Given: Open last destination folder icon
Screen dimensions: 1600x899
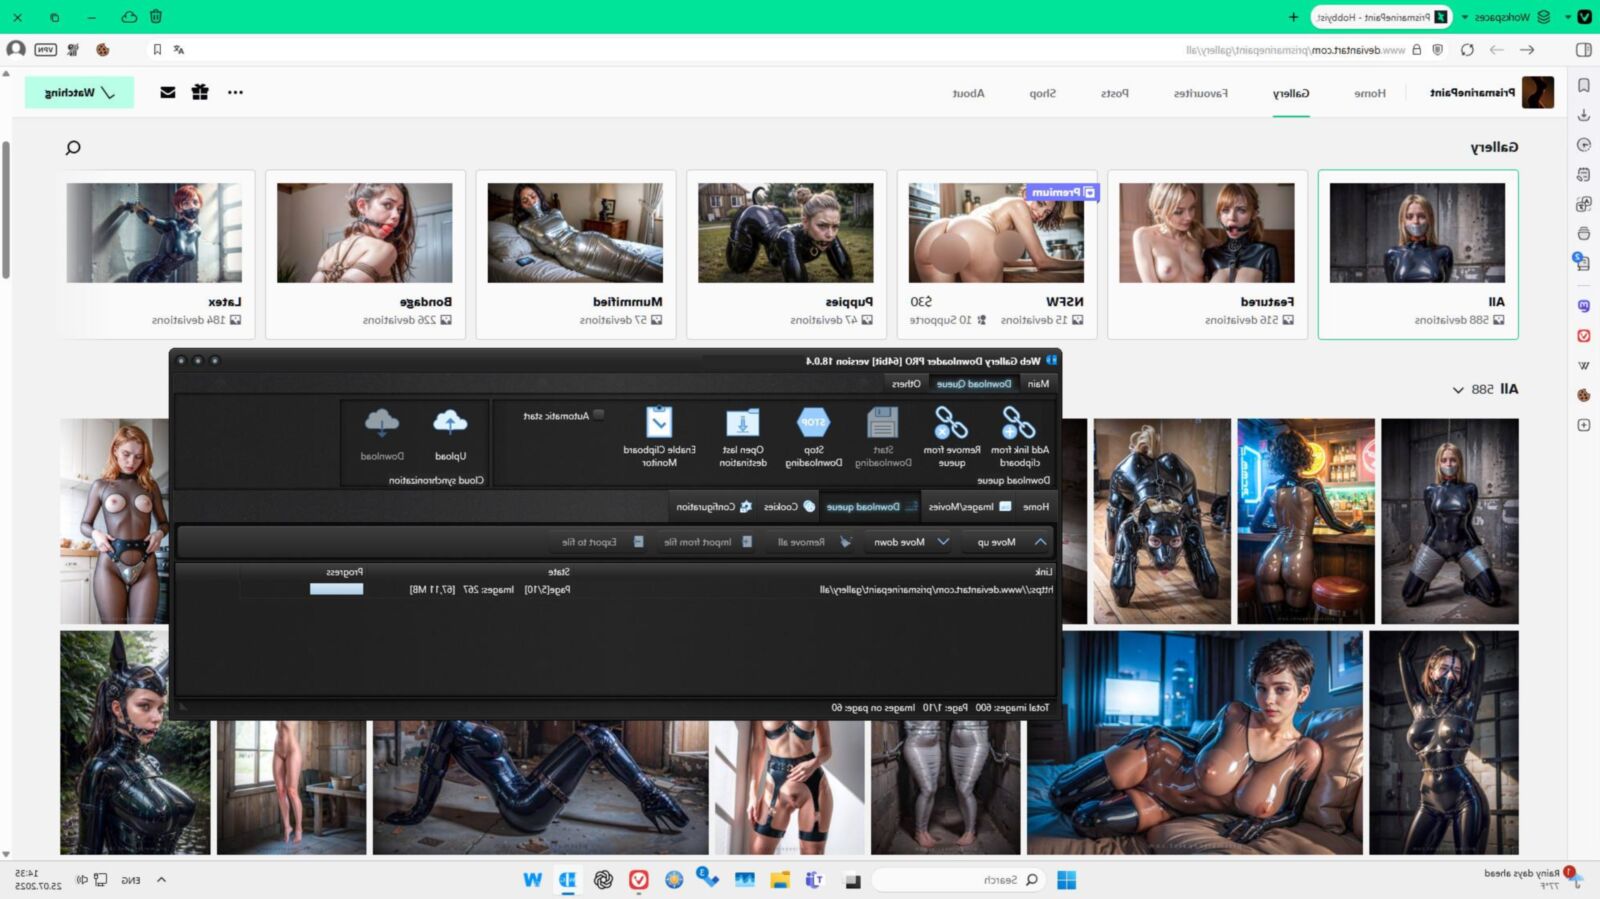Looking at the screenshot, I should pos(742,423).
